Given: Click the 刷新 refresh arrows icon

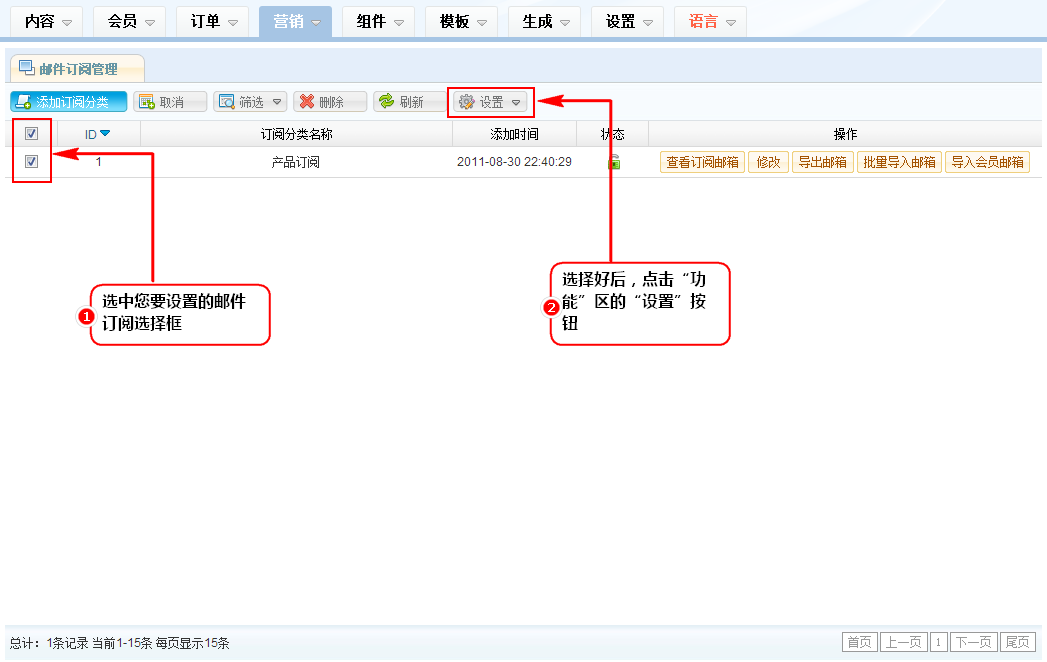Looking at the screenshot, I should 386,102.
